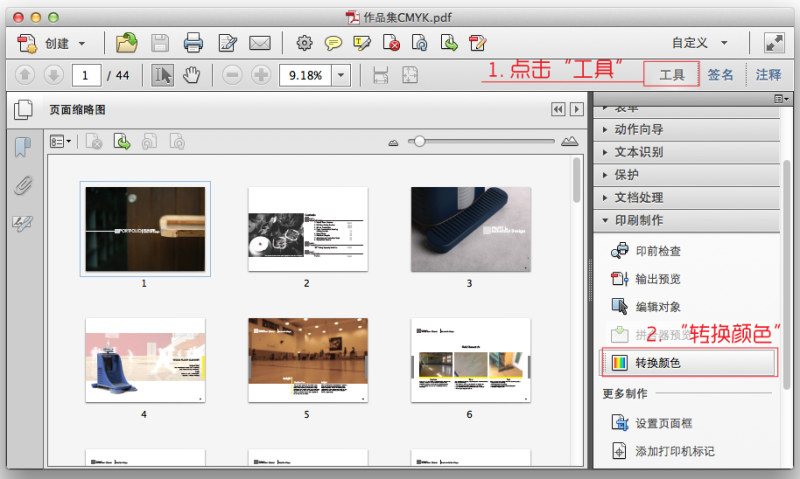Open the 签名 Sign pane tab
Screen dimensions: 800x479
(x=720, y=75)
